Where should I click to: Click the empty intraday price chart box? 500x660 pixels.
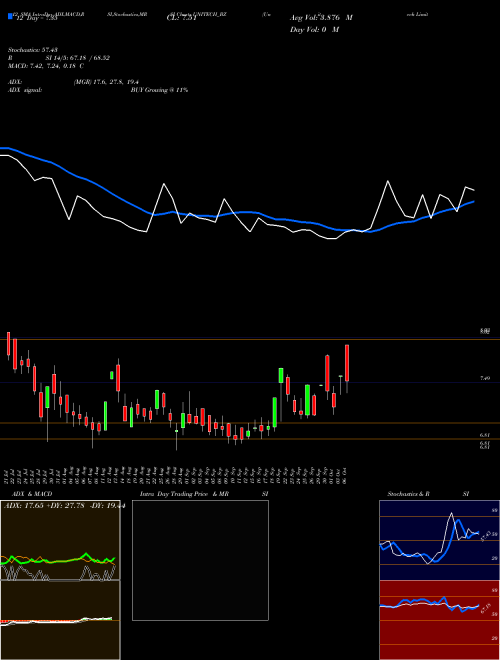click(200, 560)
